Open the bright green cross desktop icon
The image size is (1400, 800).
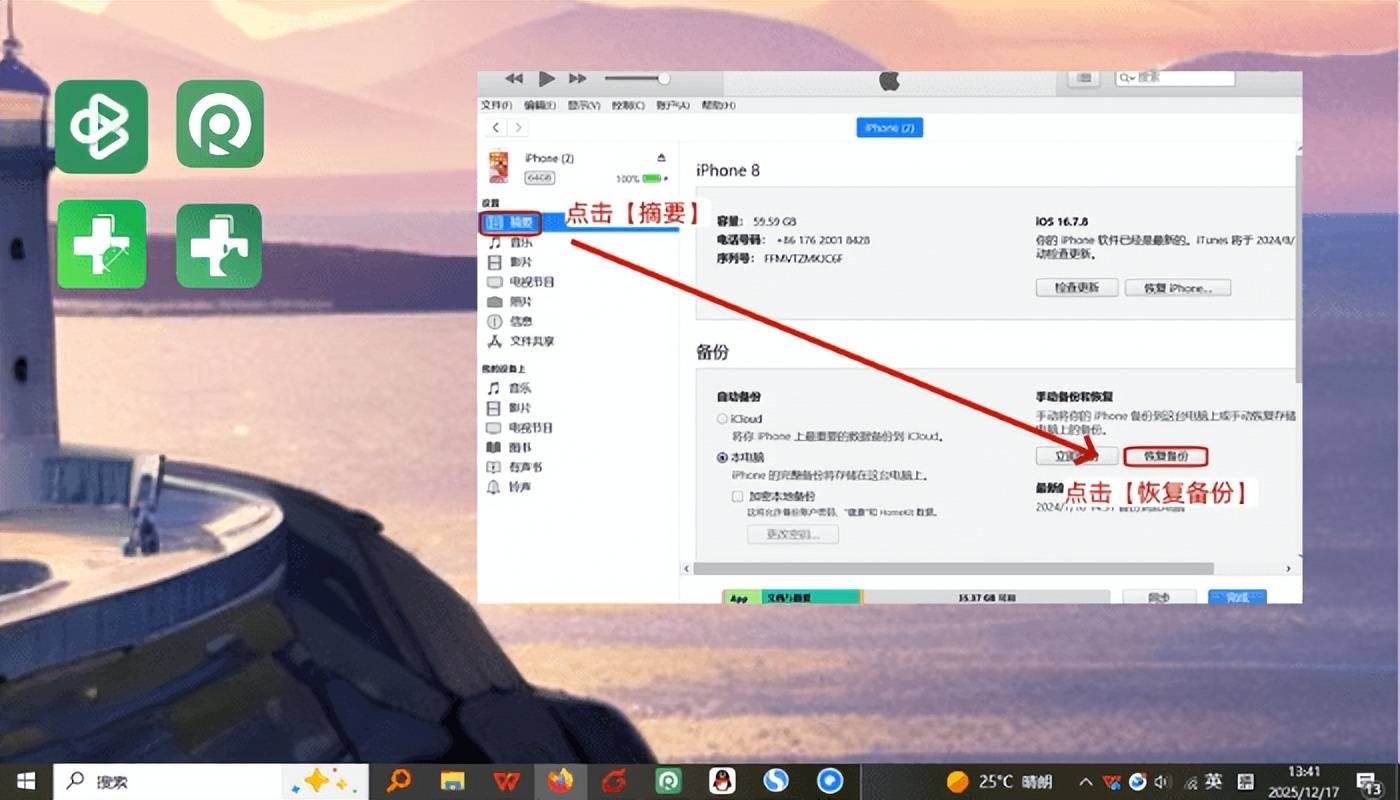(101, 245)
